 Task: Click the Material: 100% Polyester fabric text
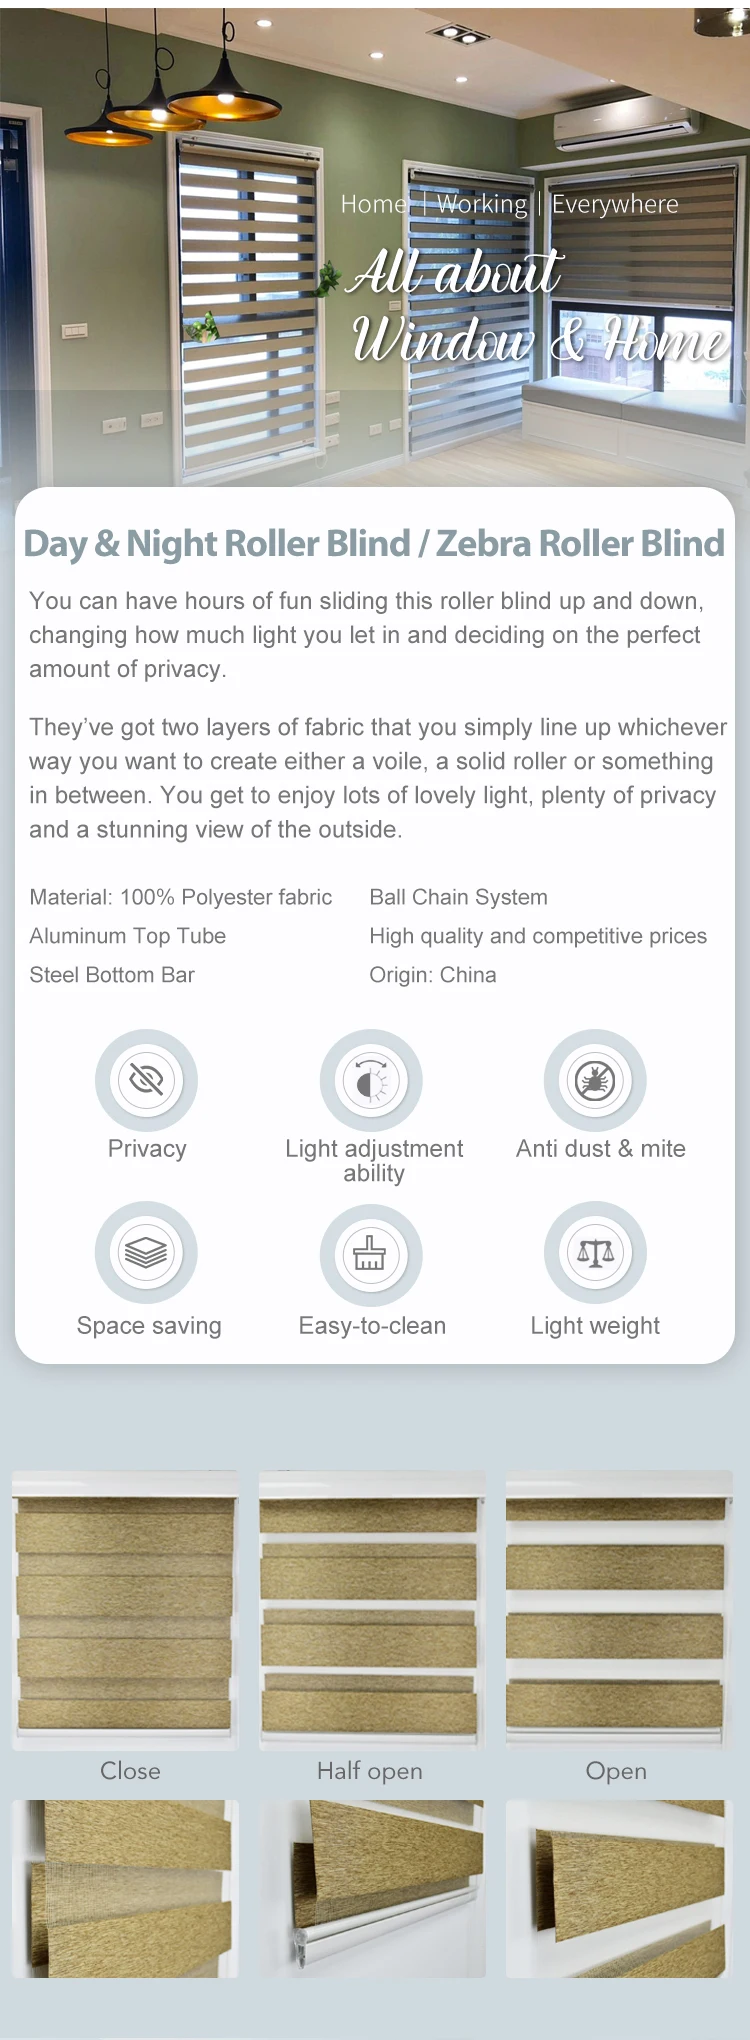(181, 897)
